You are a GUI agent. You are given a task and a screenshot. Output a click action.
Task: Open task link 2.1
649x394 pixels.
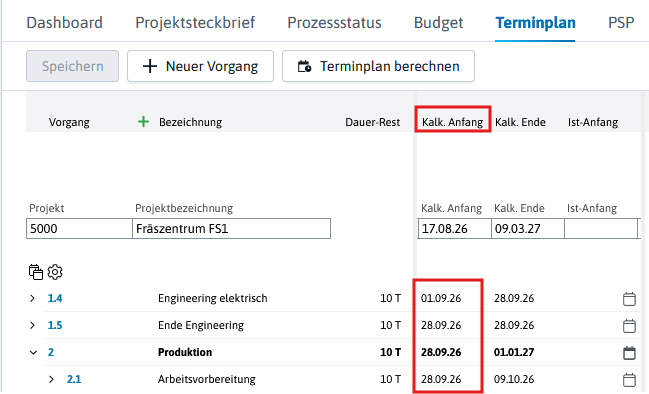click(74, 379)
